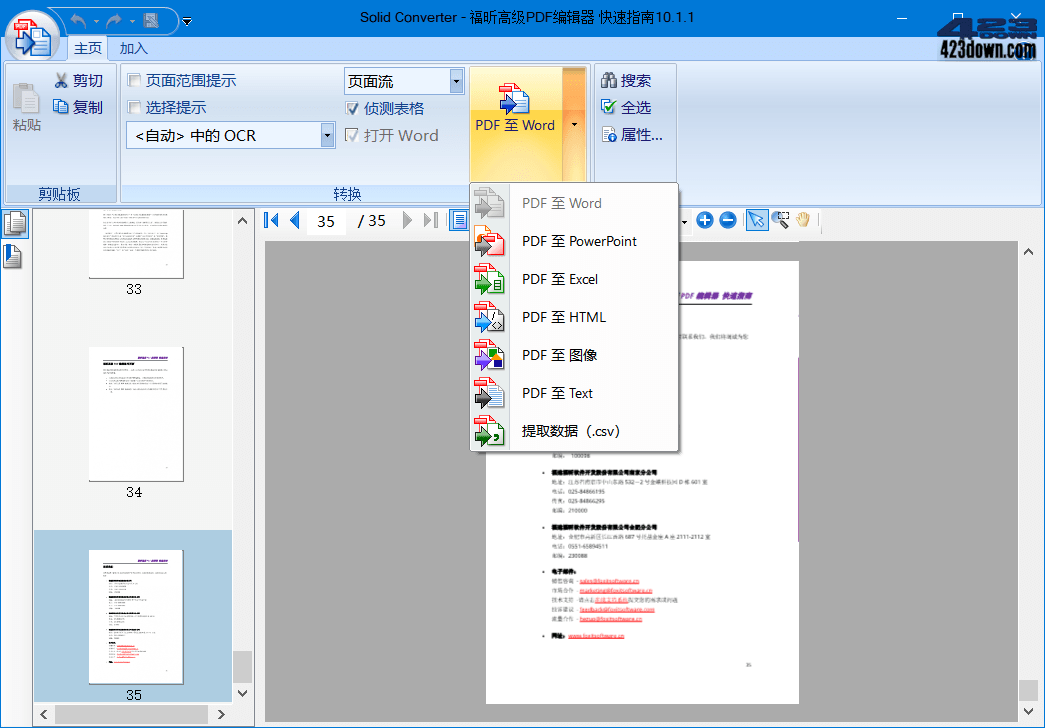Open the 页面流 dropdown
This screenshot has width=1045, height=728.
pyautogui.click(x=456, y=80)
